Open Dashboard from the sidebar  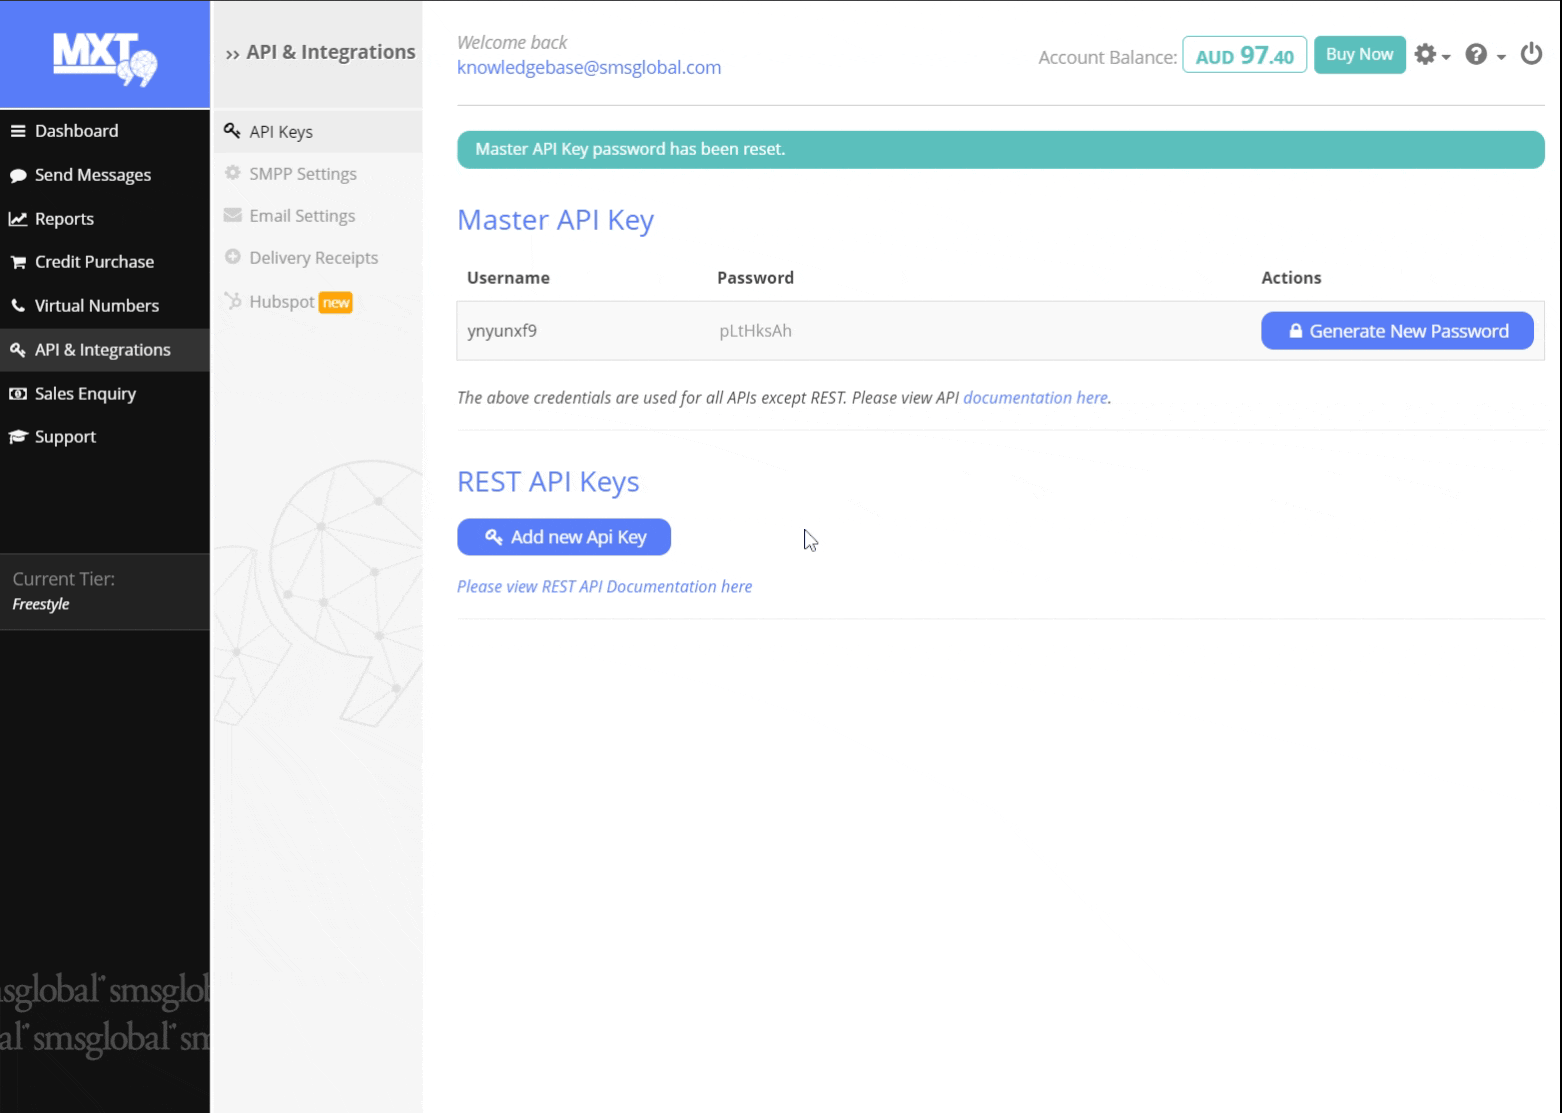(x=76, y=131)
